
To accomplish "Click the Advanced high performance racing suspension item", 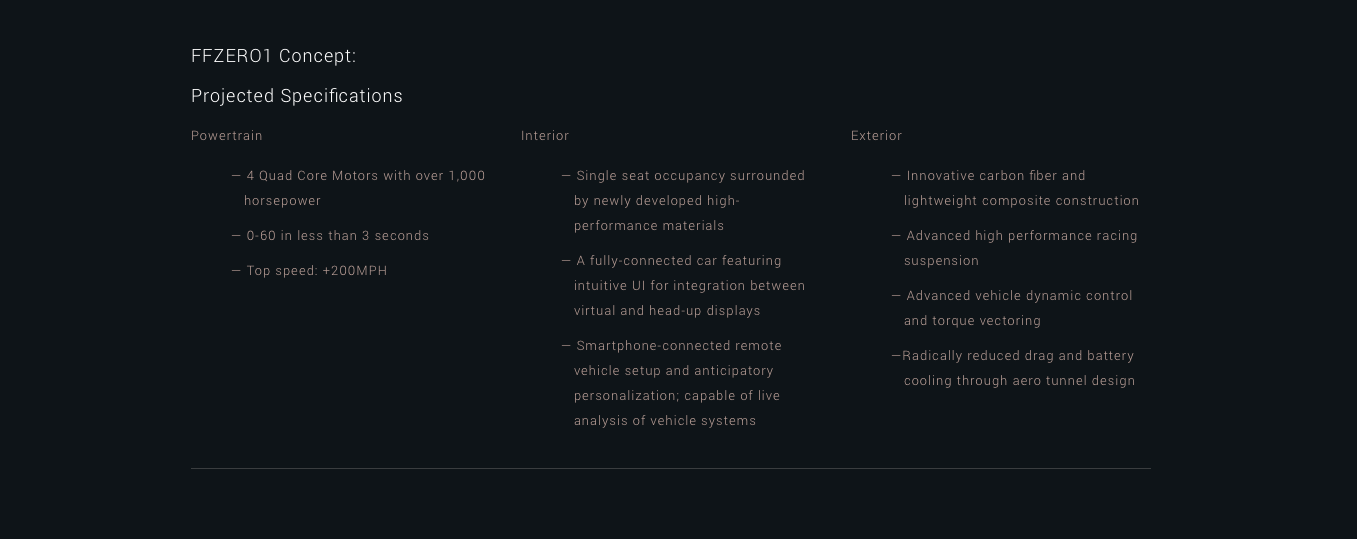I will [1014, 248].
